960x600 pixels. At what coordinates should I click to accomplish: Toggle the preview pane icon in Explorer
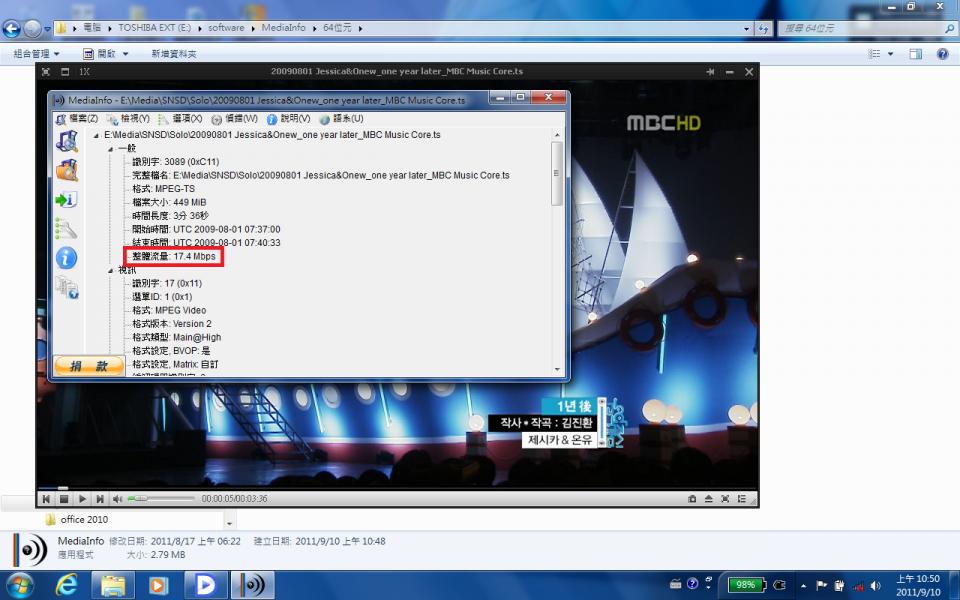915,54
